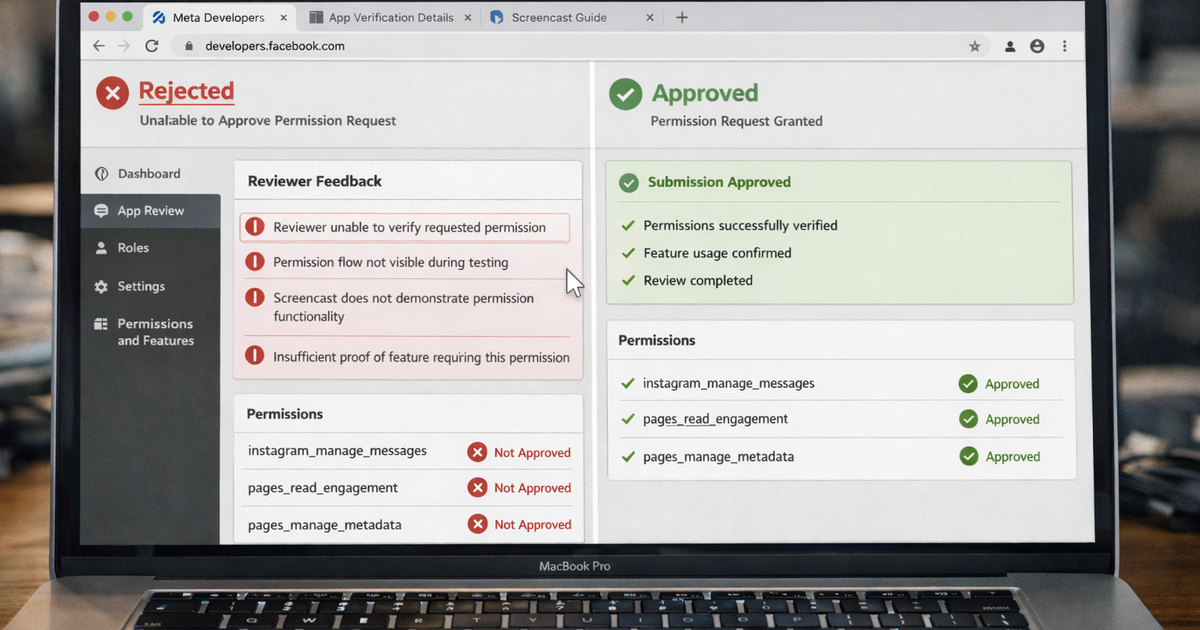Click 'Insufficient proof of feature' message
This screenshot has width=1200, height=630.
click(x=422, y=357)
